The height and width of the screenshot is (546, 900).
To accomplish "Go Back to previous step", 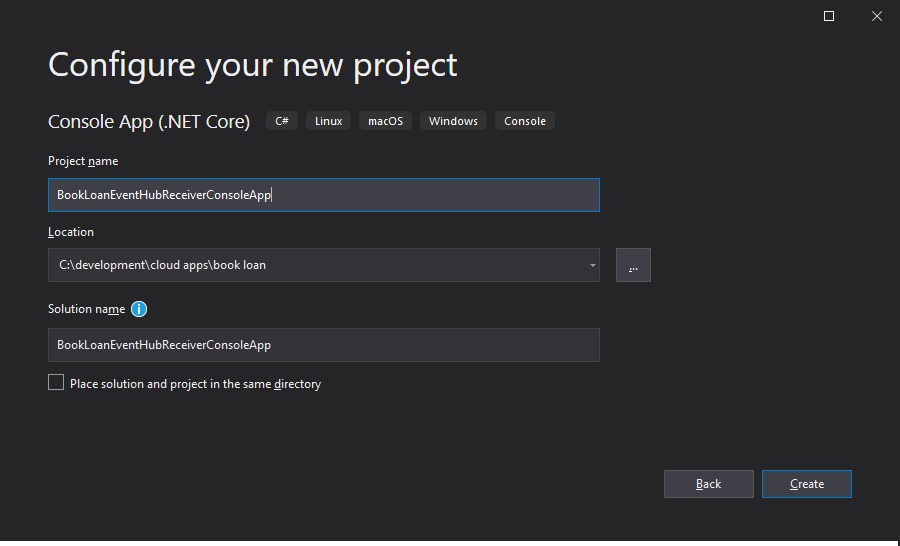I will [708, 484].
